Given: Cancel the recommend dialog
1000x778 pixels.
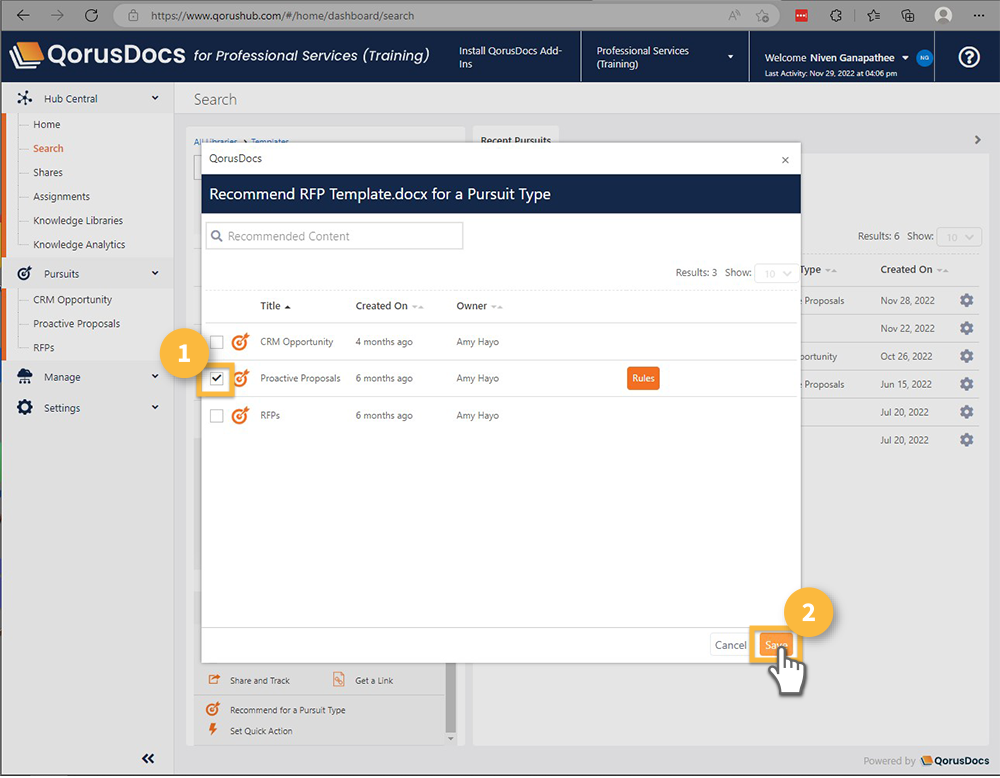Looking at the screenshot, I should pos(730,645).
